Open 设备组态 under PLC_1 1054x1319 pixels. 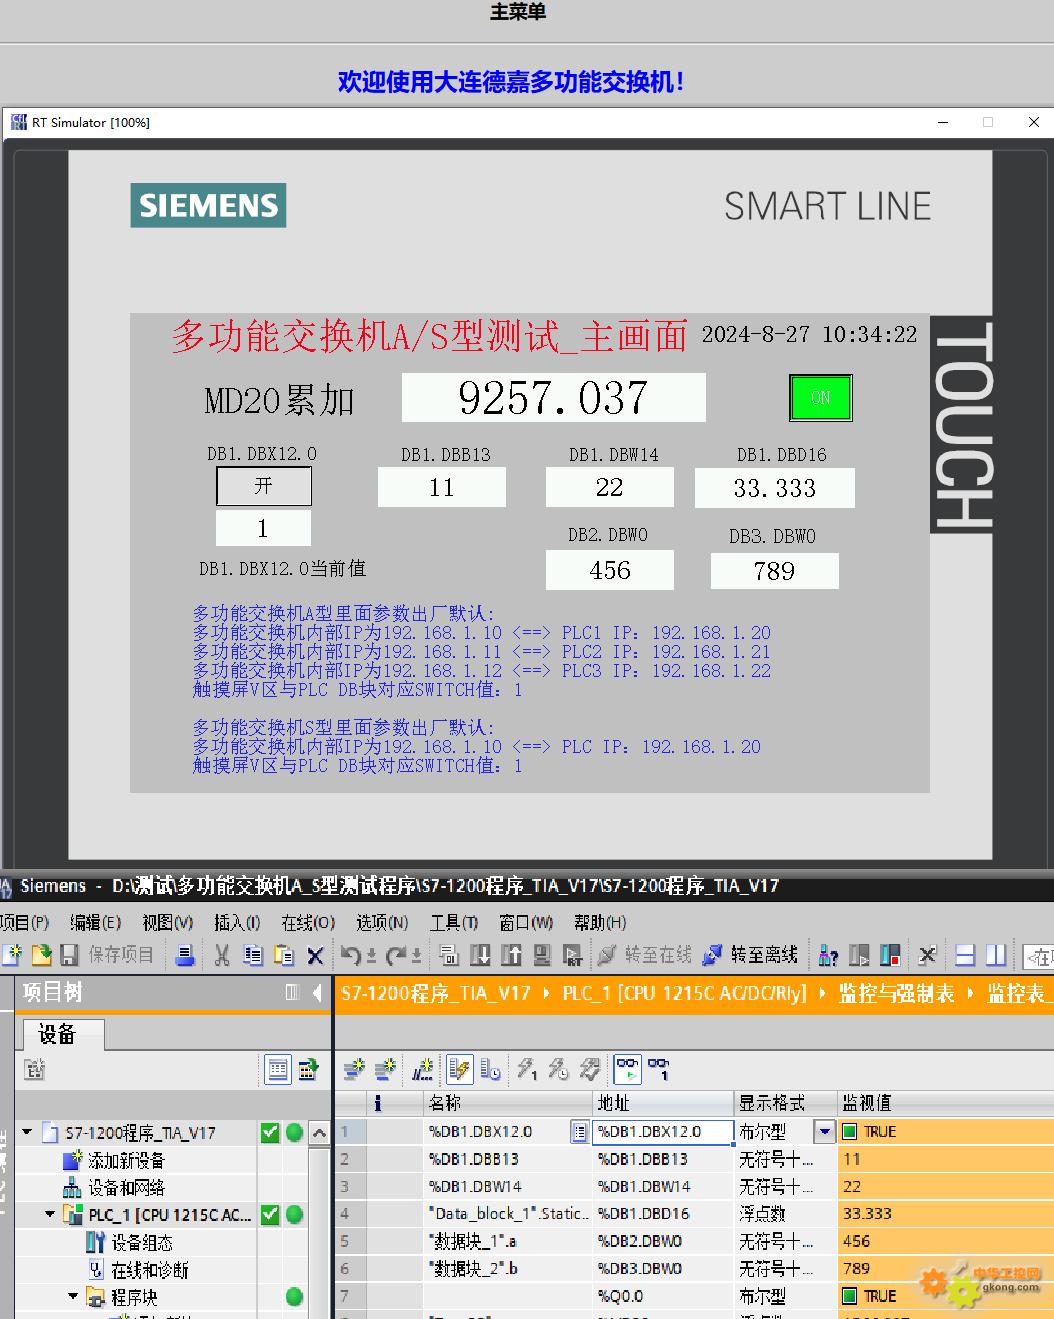pyautogui.click(x=142, y=1242)
